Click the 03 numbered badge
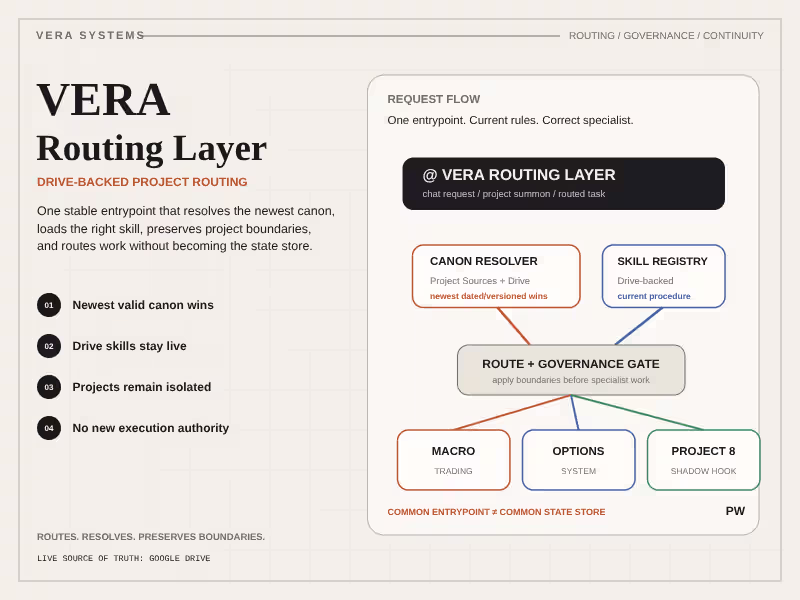This screenshot has width=800, height=600. 49,387
